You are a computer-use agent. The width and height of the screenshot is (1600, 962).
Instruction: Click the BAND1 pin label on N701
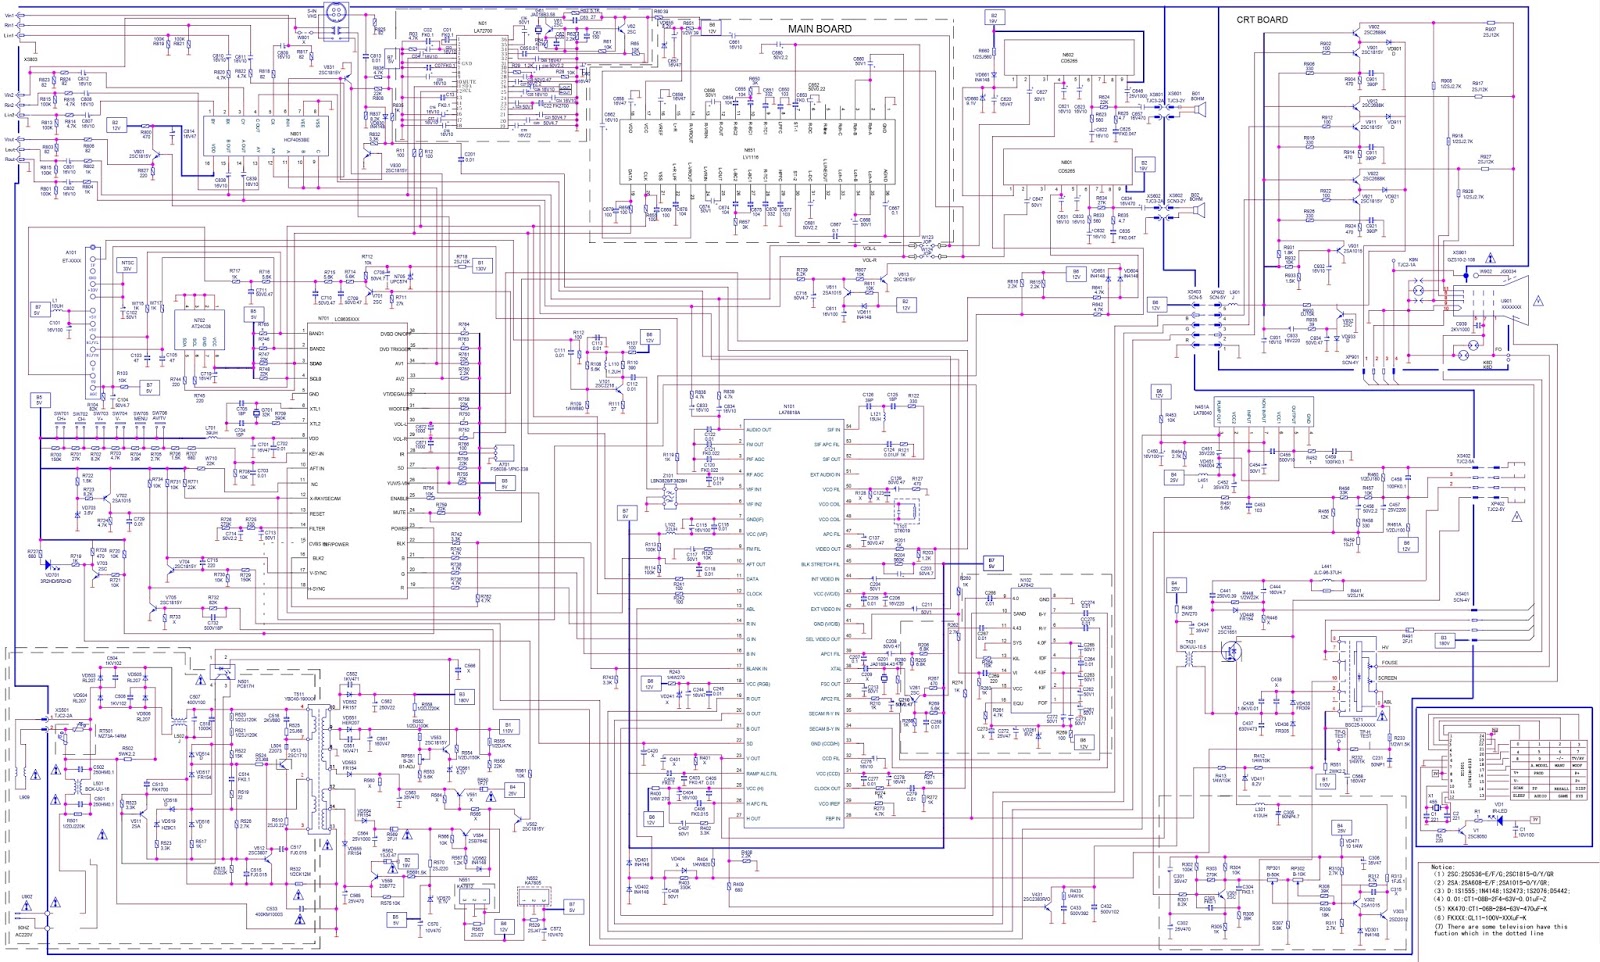[x=317, y=334]
